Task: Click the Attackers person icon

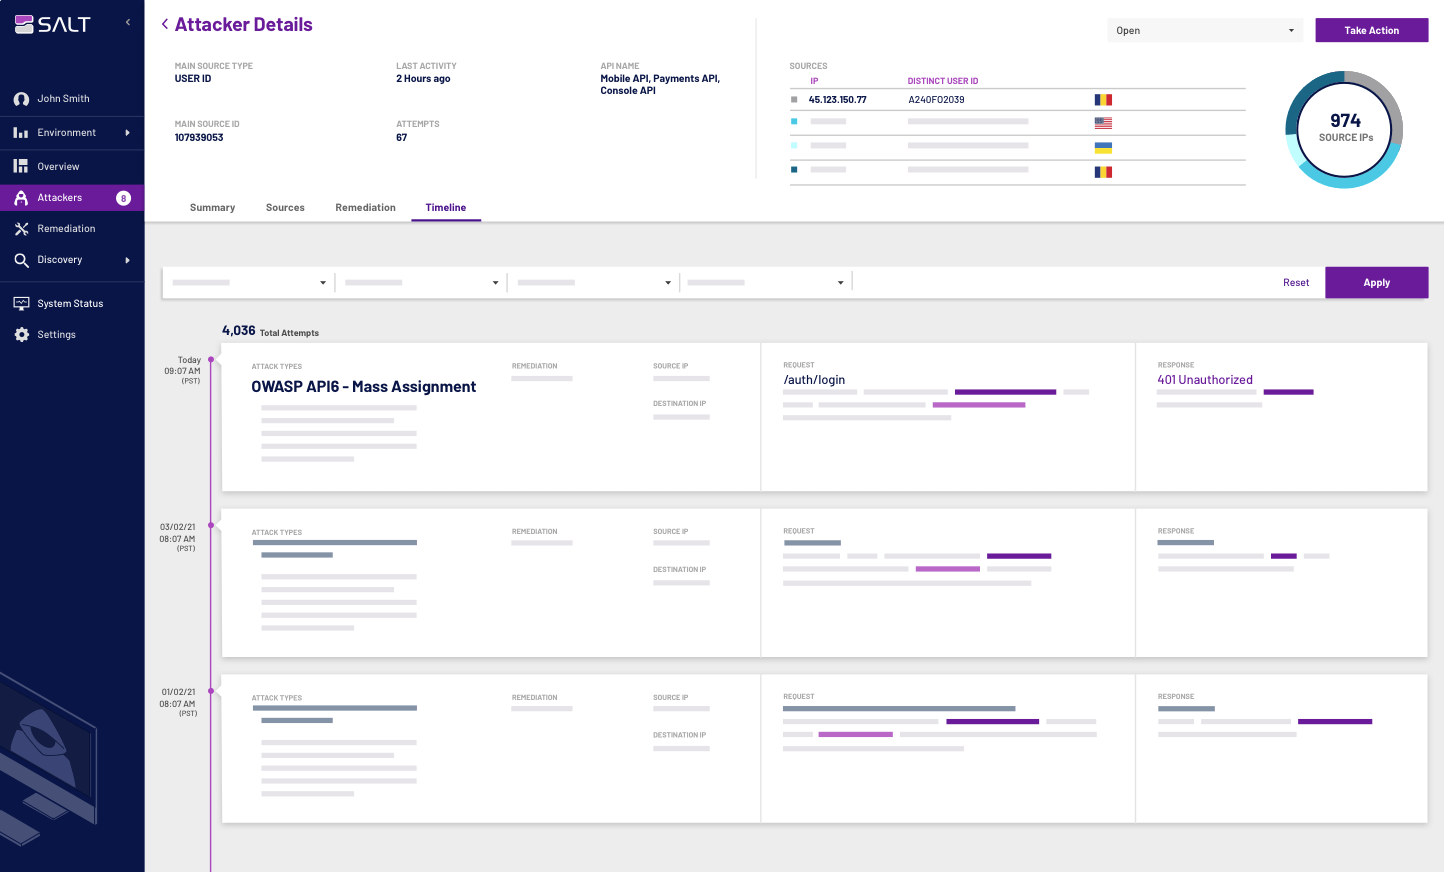Action: point(21,198)
